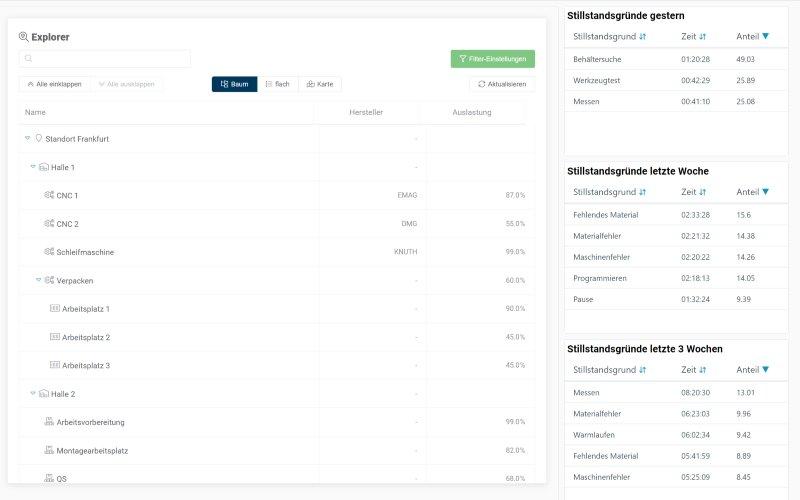Sort last week's table by Zeit sort icon
This screenshot has width=800, height=500.
coord(702,192)
